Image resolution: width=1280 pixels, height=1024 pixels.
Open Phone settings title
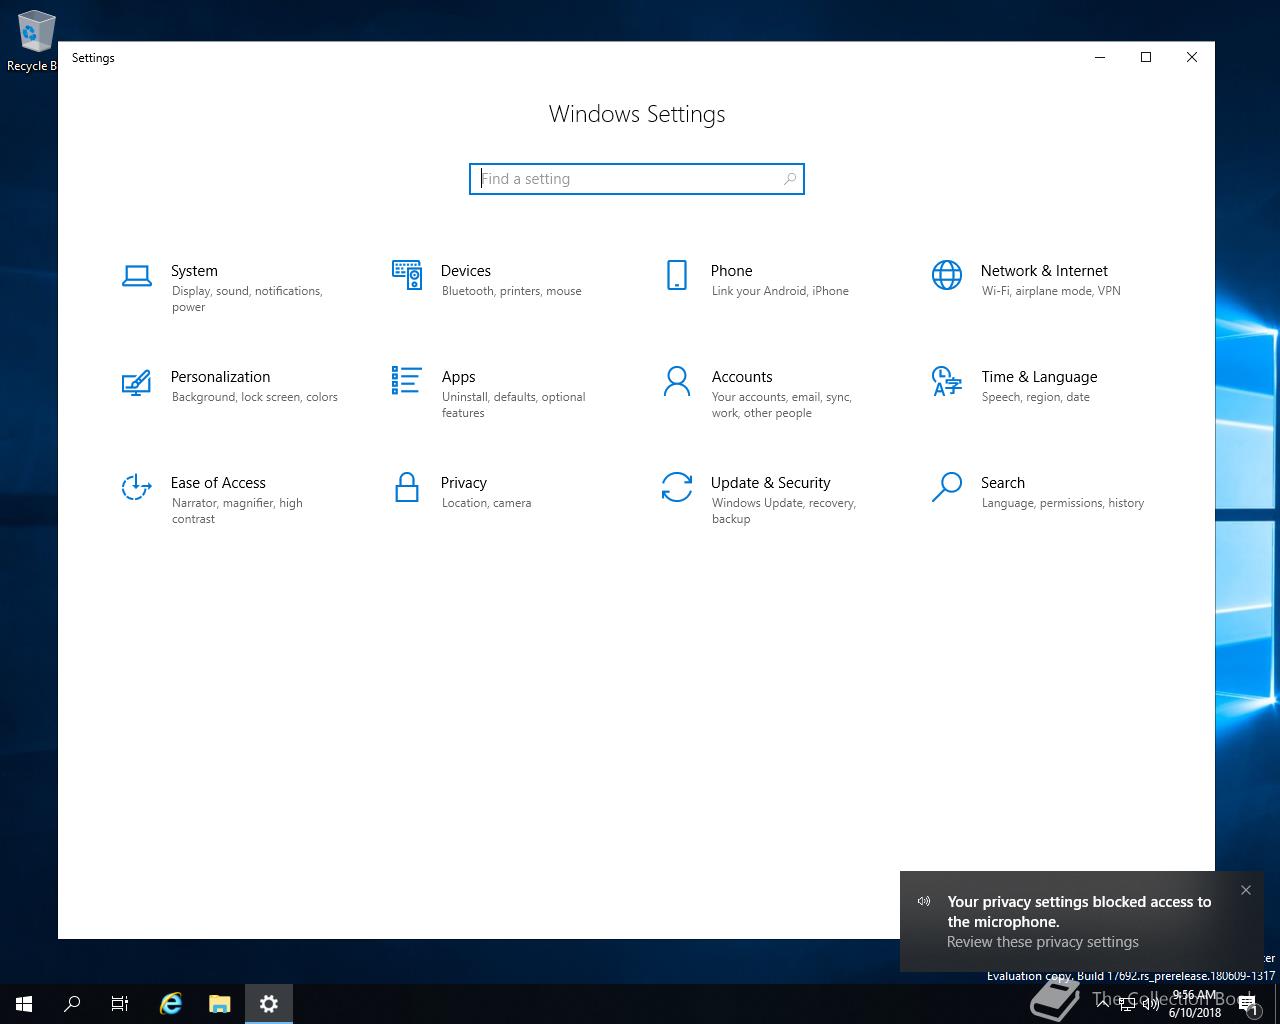(732, 271)
